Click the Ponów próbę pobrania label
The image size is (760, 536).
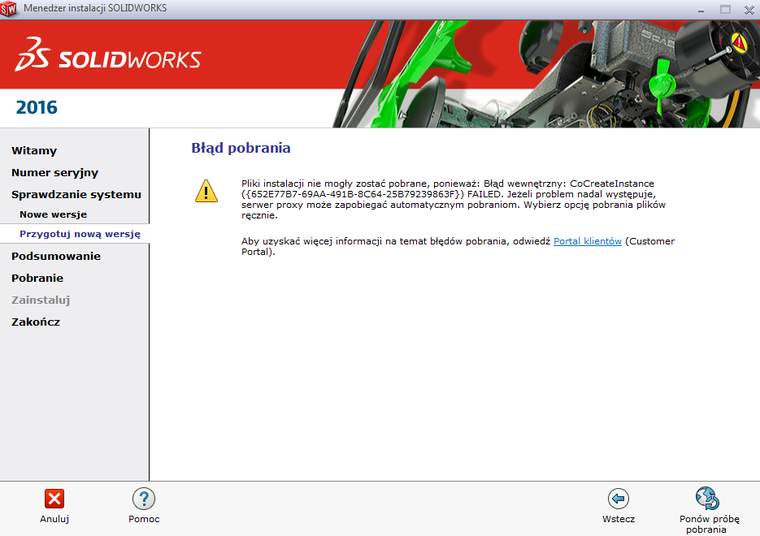coord(709,524)
